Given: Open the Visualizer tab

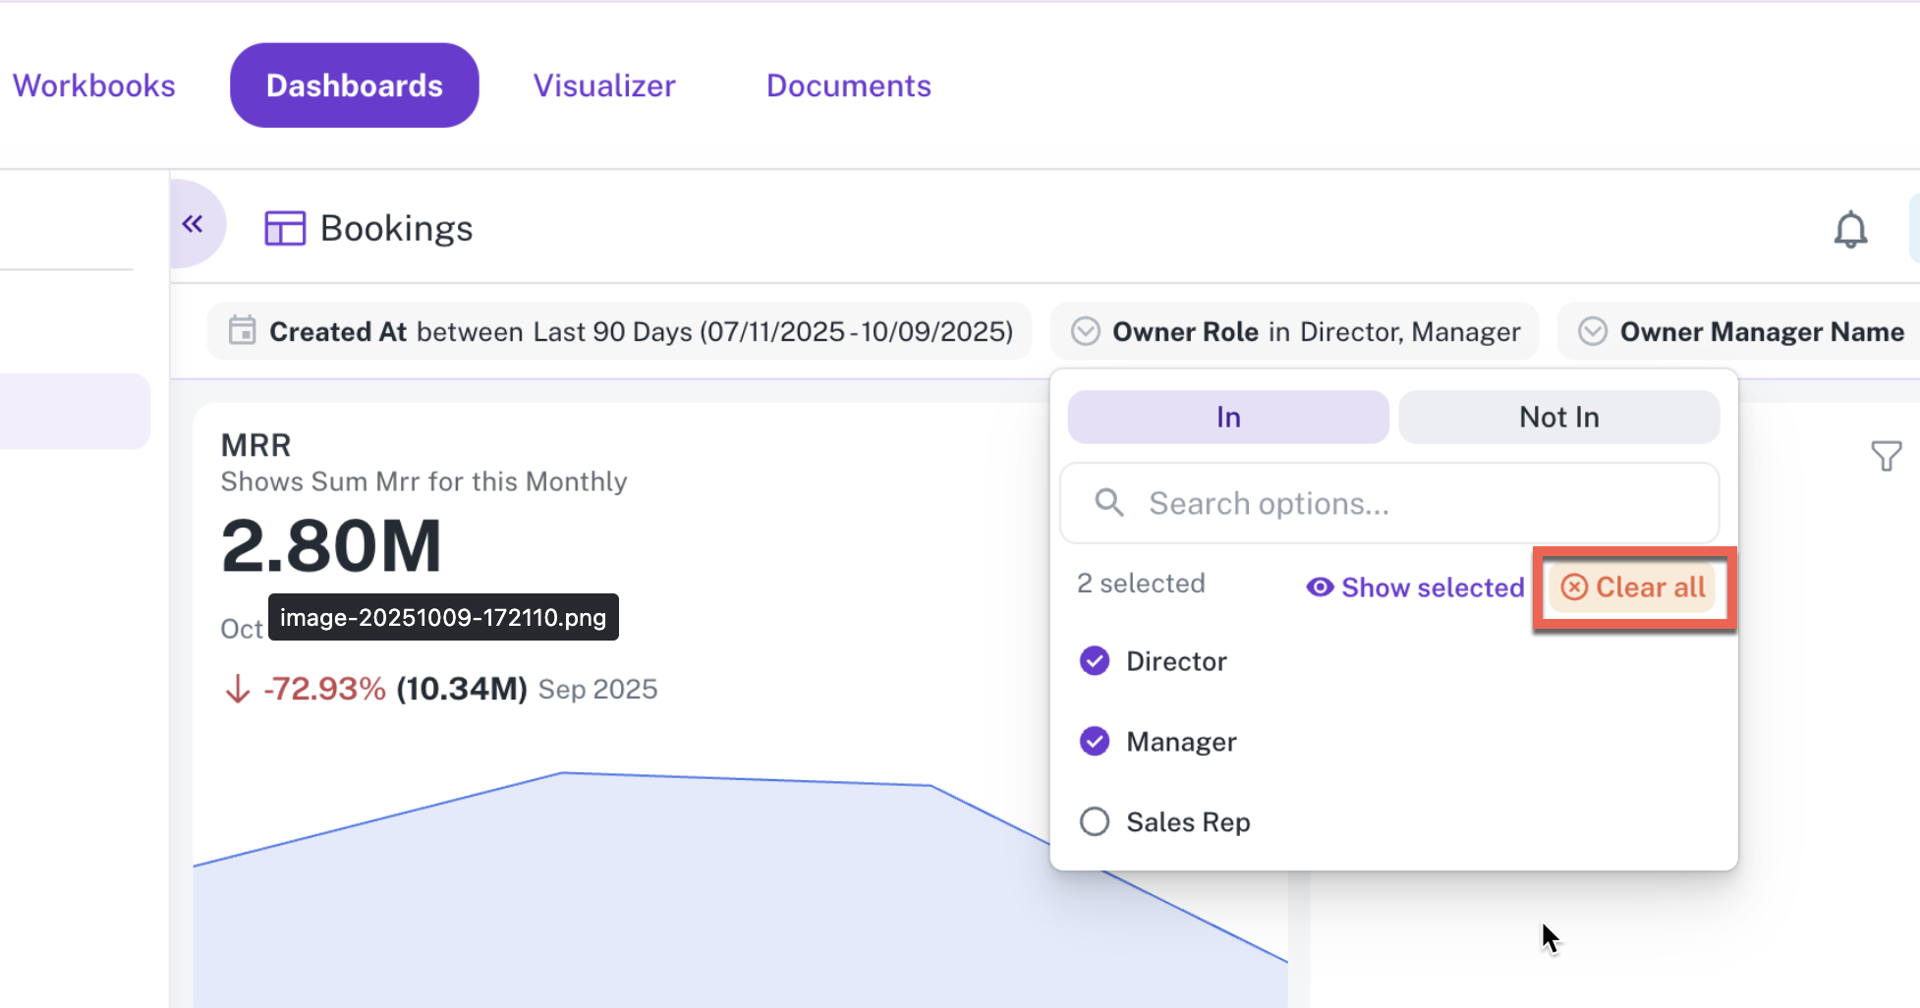Looking at the screenshot, I should pos(604,86).
